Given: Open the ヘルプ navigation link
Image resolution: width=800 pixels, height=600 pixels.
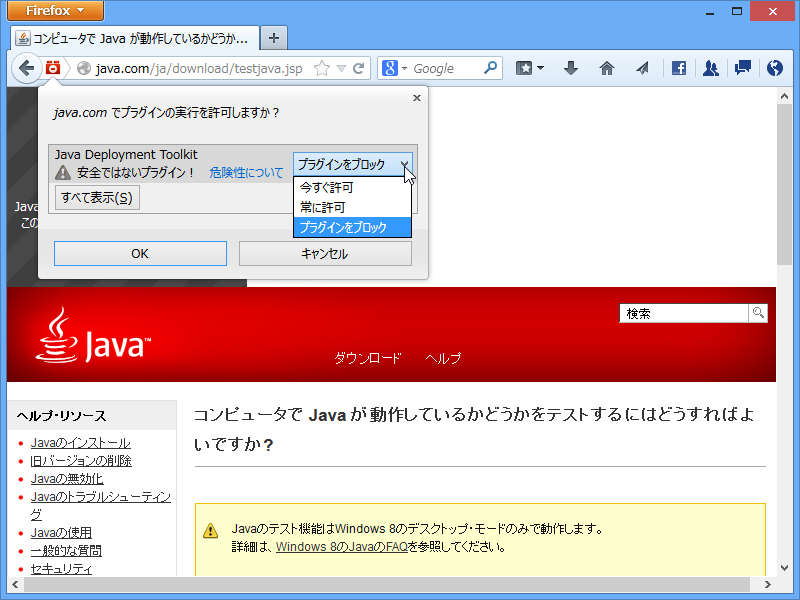Looking at the screenshot, I should 443,358.
